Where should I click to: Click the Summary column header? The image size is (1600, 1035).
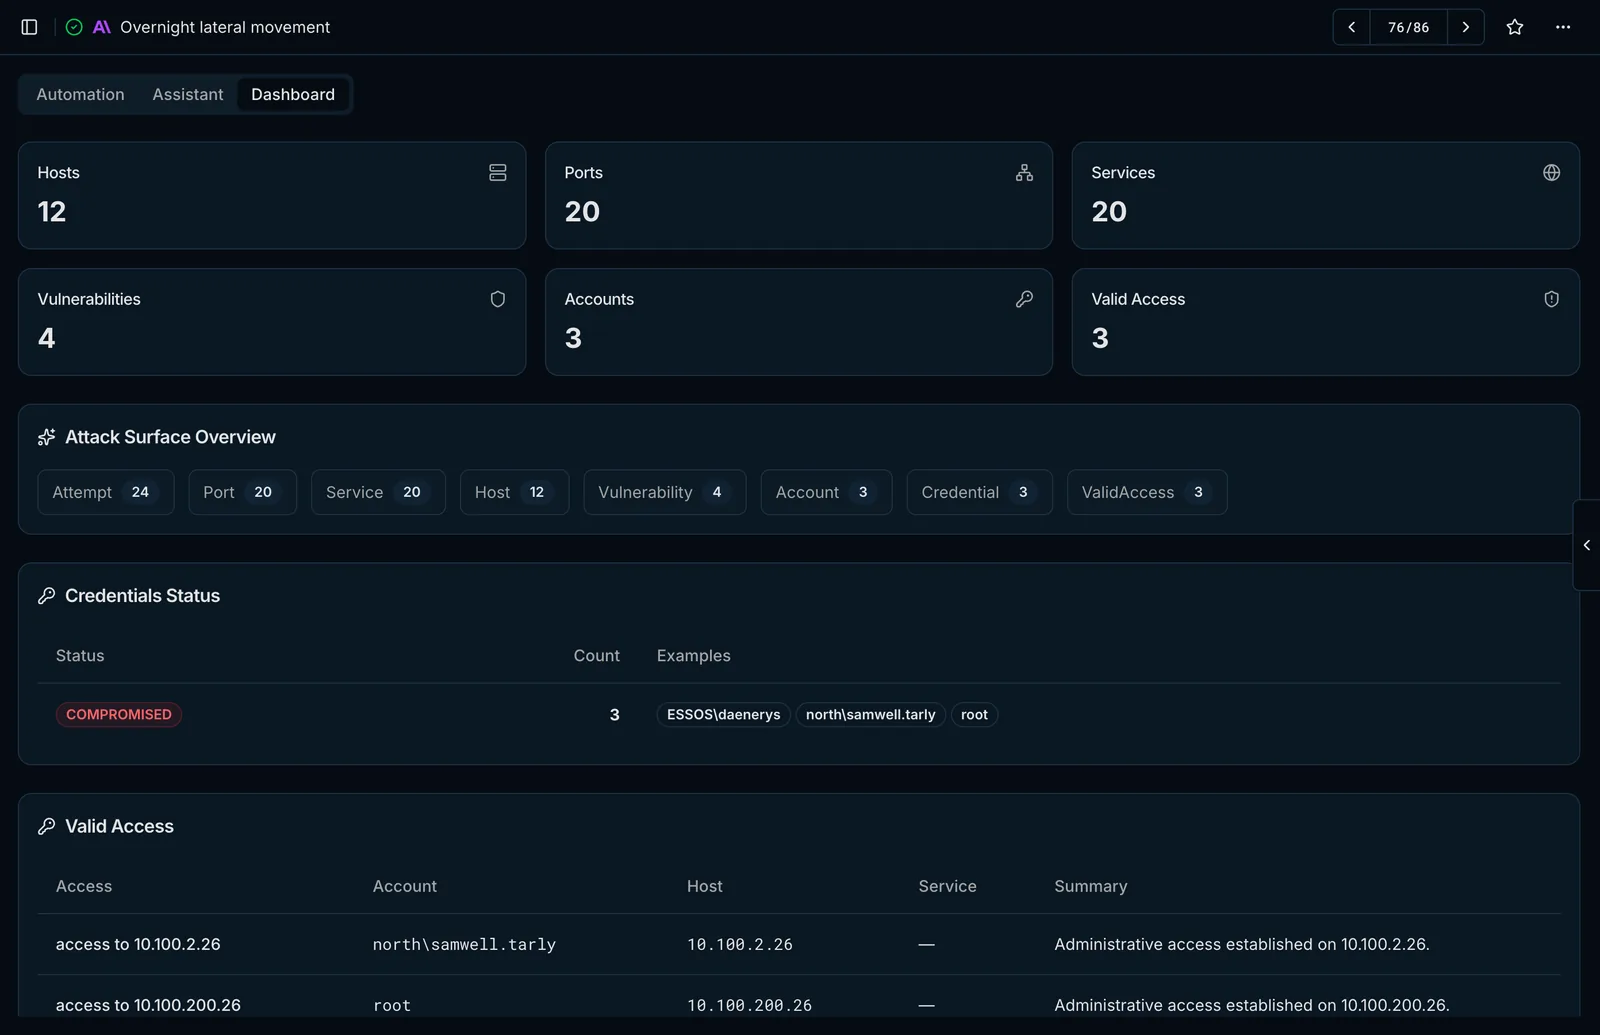pyautogui.click(x=1091, y=886)
